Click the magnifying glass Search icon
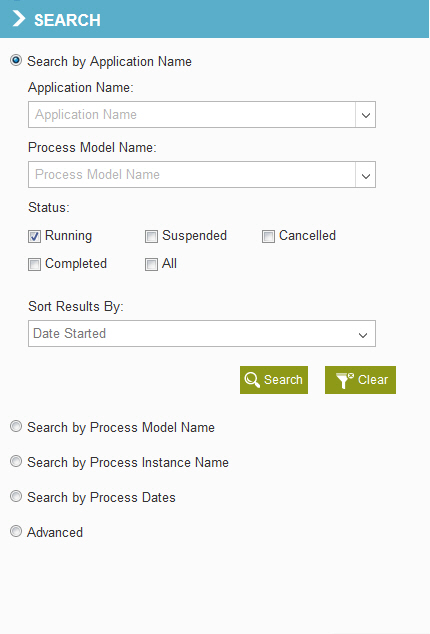This screenshot has height=634, width=430. pos(252,380)
